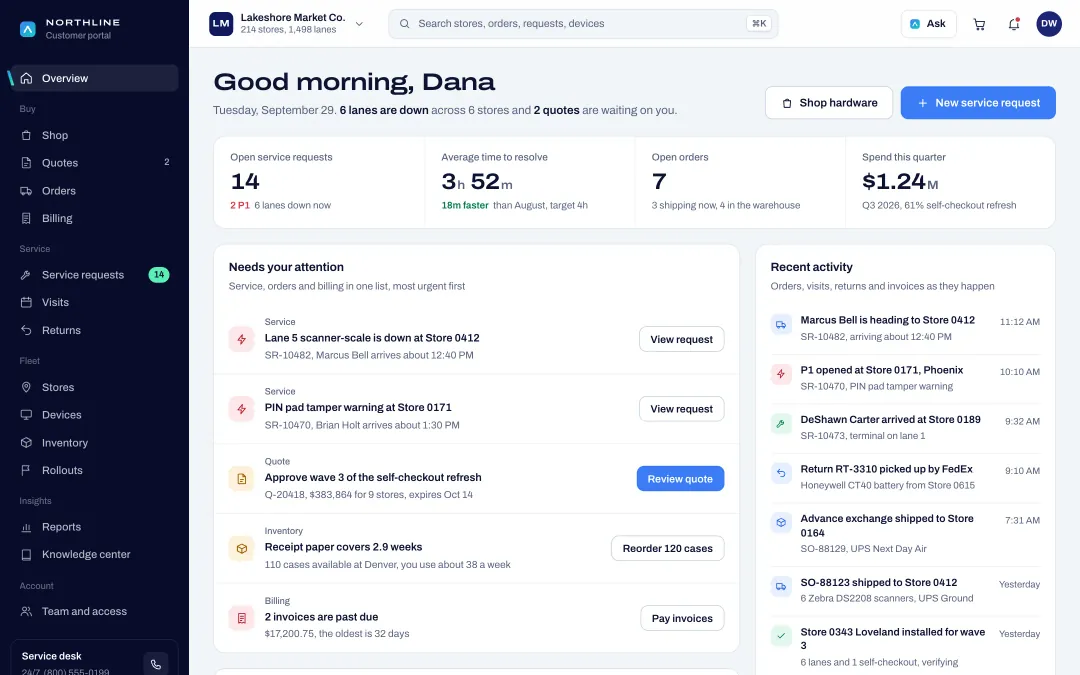The image size is (1080, 675).
Task: Open the shopping cart icon
Action: [x=979, y=24]
